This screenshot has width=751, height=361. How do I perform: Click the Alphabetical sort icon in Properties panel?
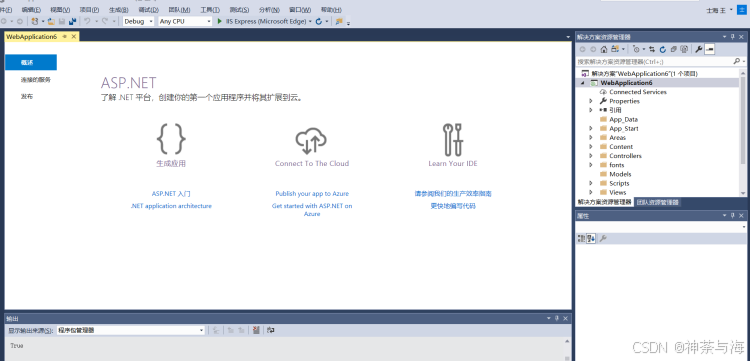[591, 238]
